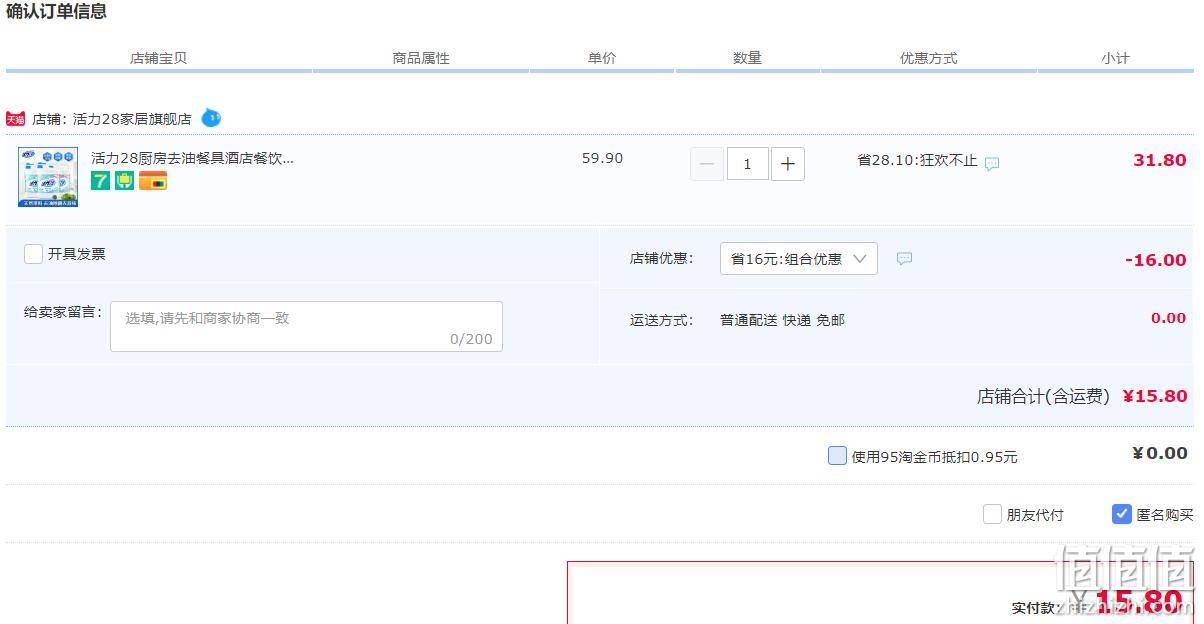Uncheck the 匿名购买 anonymous purchase box
Viewport: 1204px width, 624px height.
[1122, 514]
